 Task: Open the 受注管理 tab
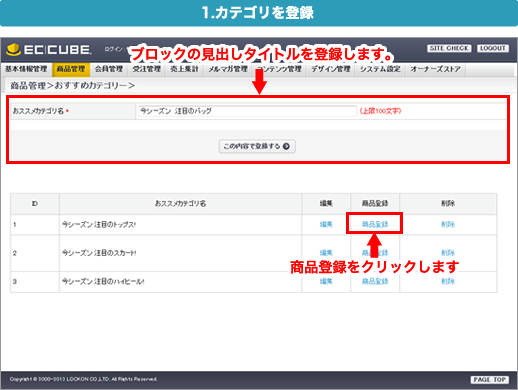point(147,69)
